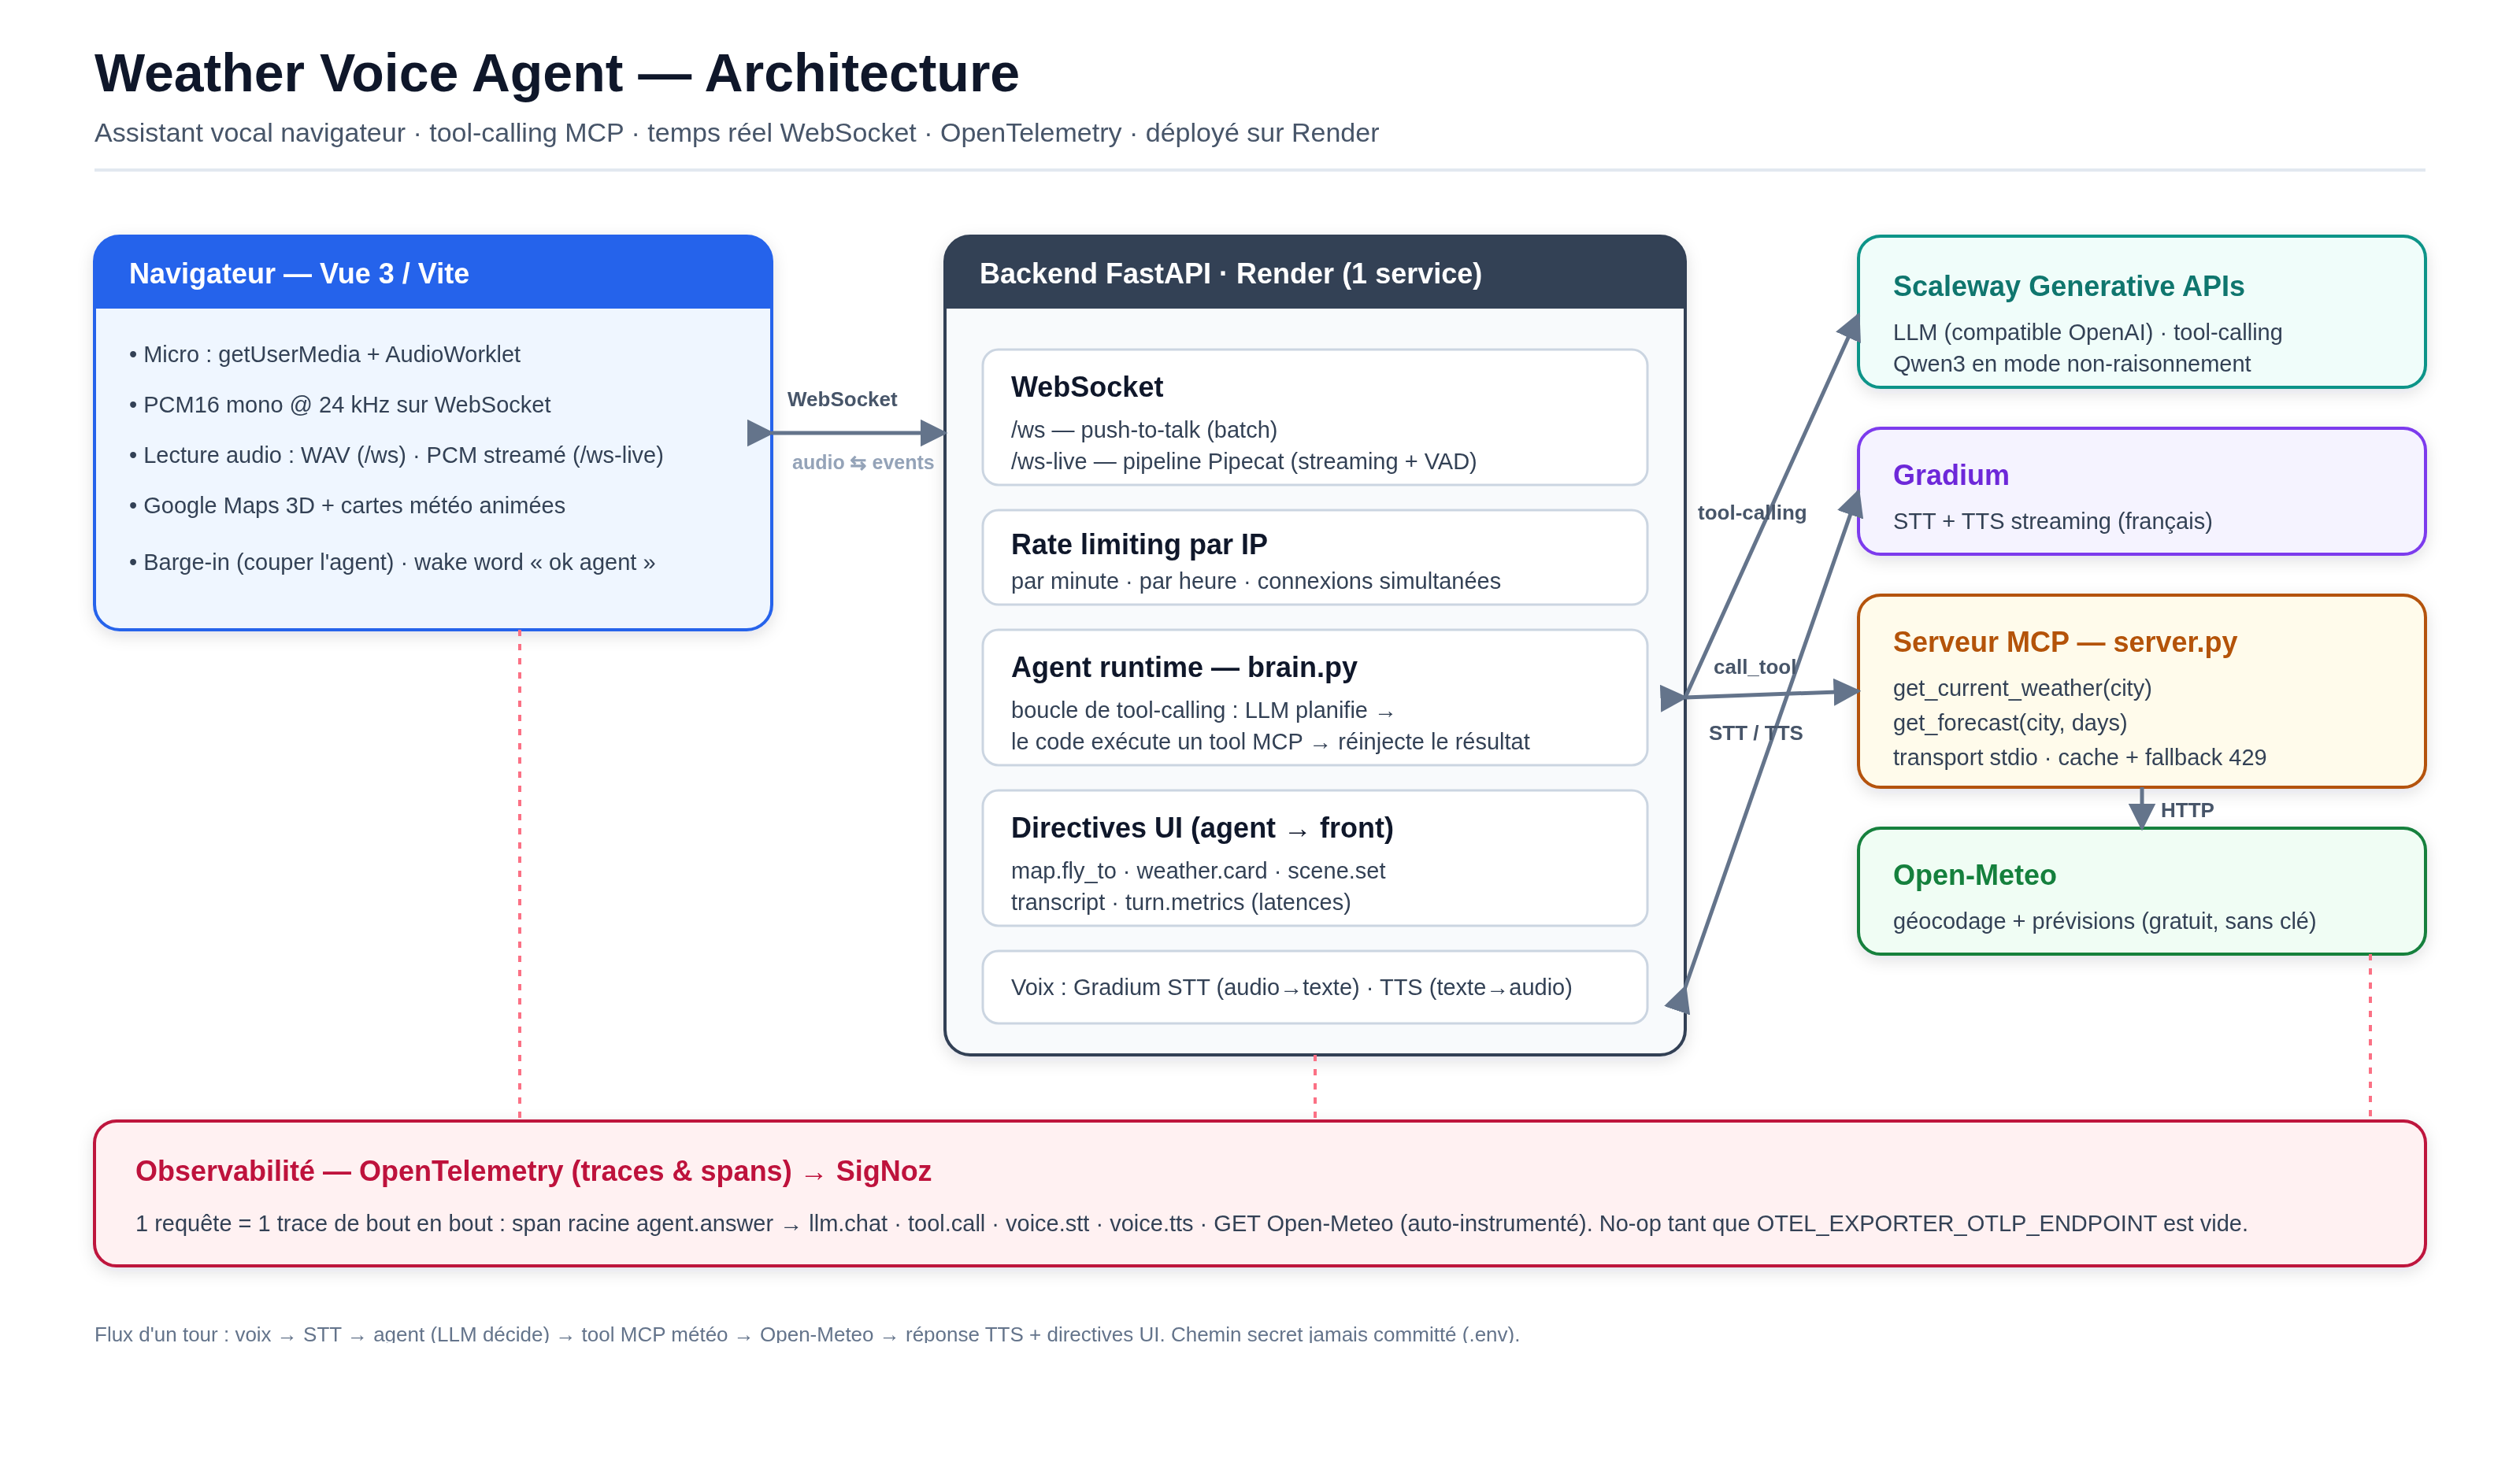The image size is (2520, 1480).
Task: Click the 'tool-calling' arrow label
Action: [x=1751, y=513]
